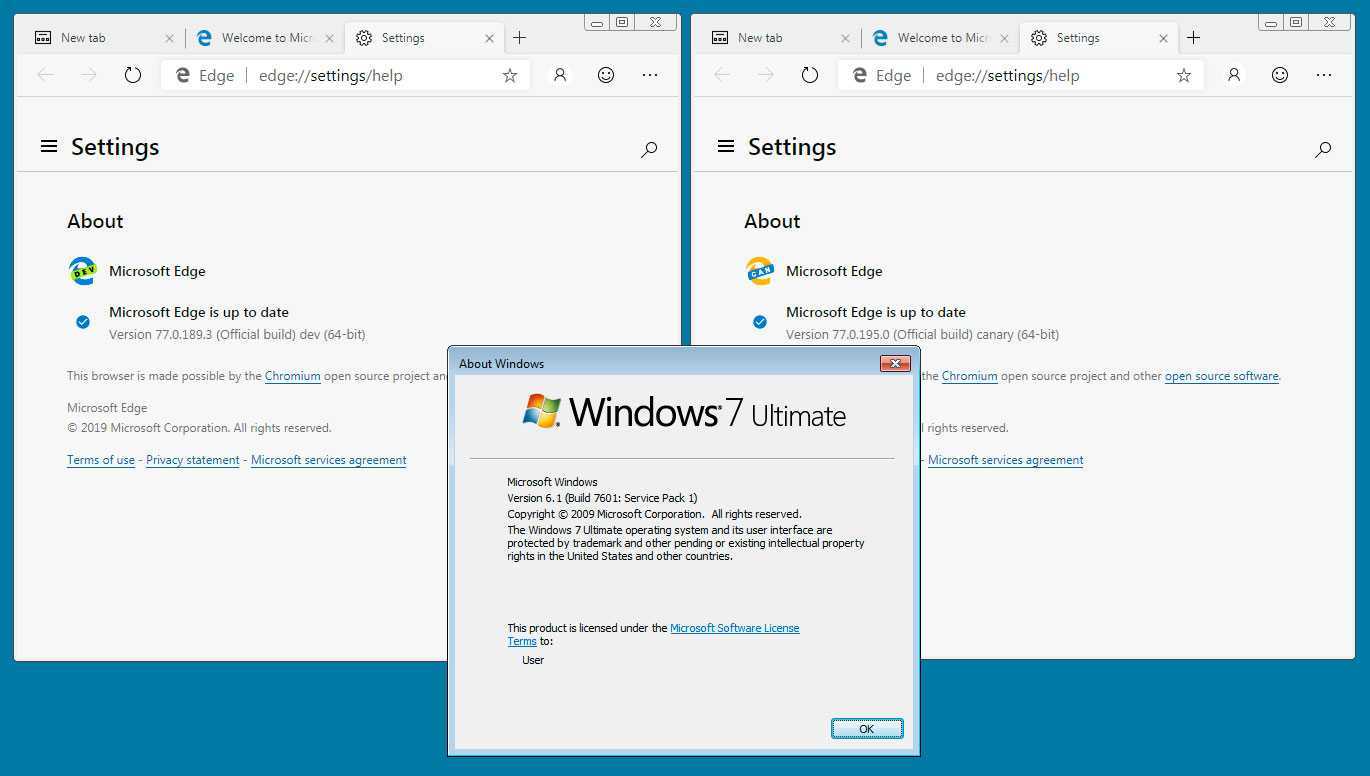Image resolution: width=1370 pixels, height=776 pixels.
Task: Close the Settings tab in Dev Edge
Action: click(489, 39)
